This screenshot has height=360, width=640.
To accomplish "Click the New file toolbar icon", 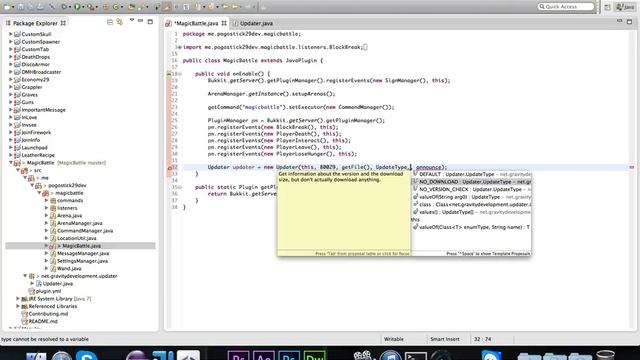I will tap(7, 7).
